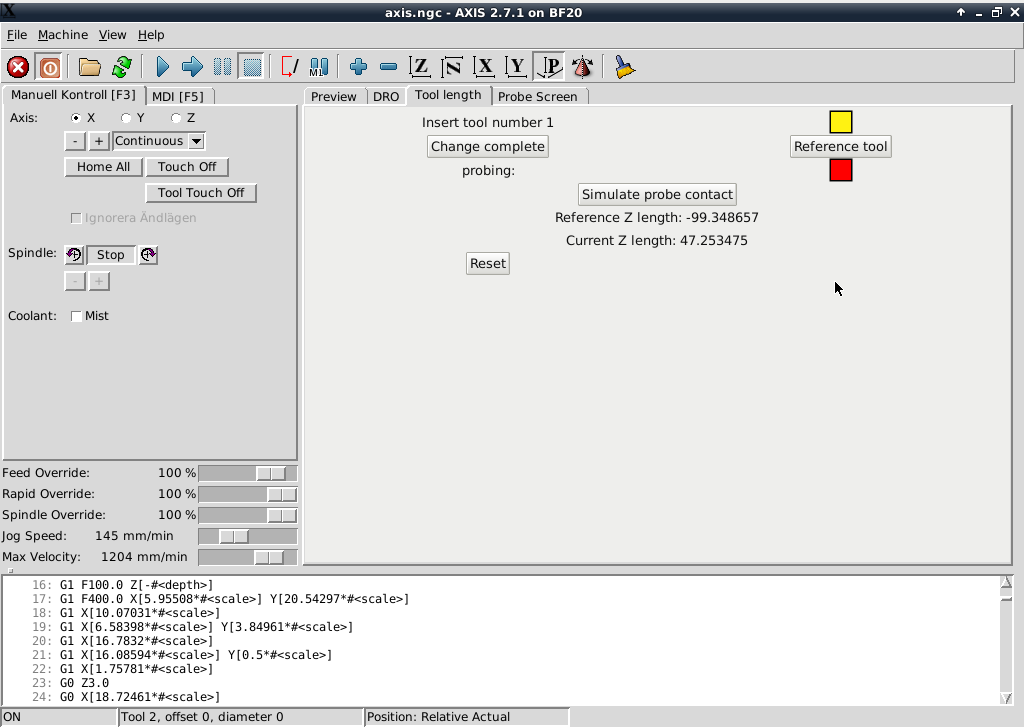Click the Pause execution icon
The width and height of the screenshot is (1024, 727).
click(221, 67)
